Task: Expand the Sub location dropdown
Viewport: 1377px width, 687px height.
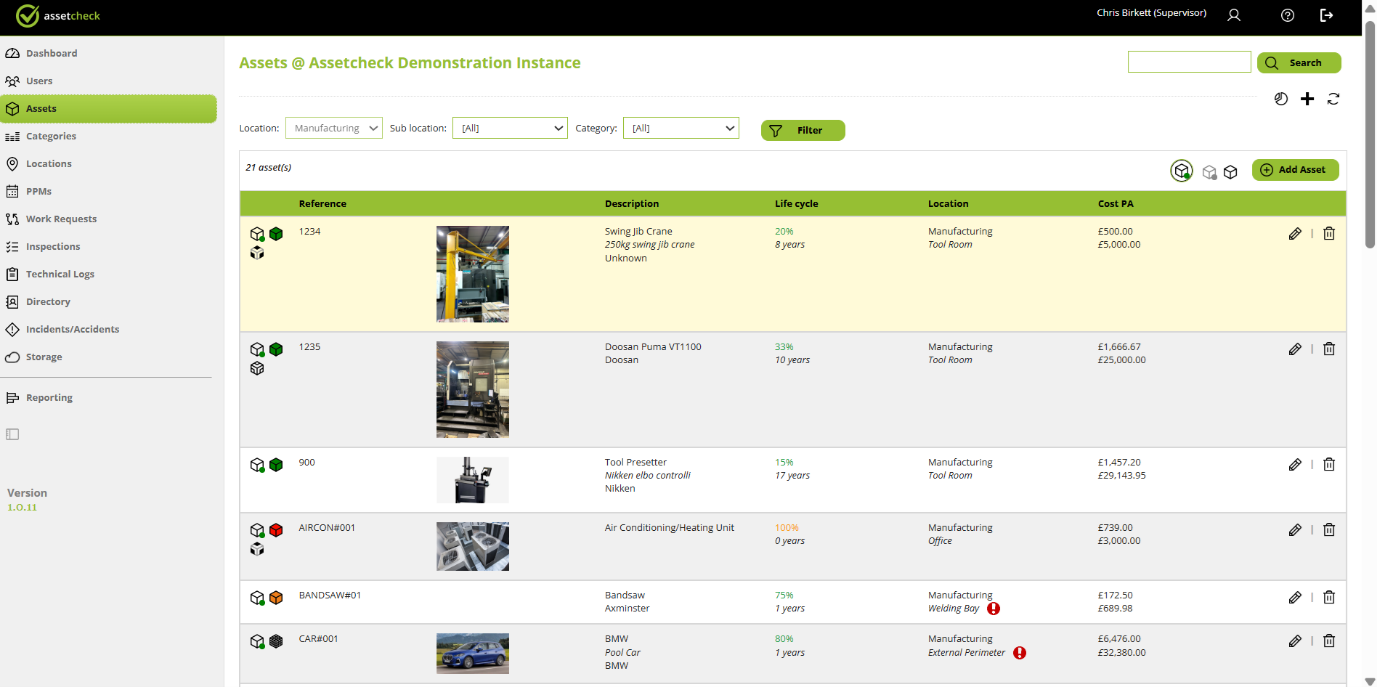Action: click(509, 128)
